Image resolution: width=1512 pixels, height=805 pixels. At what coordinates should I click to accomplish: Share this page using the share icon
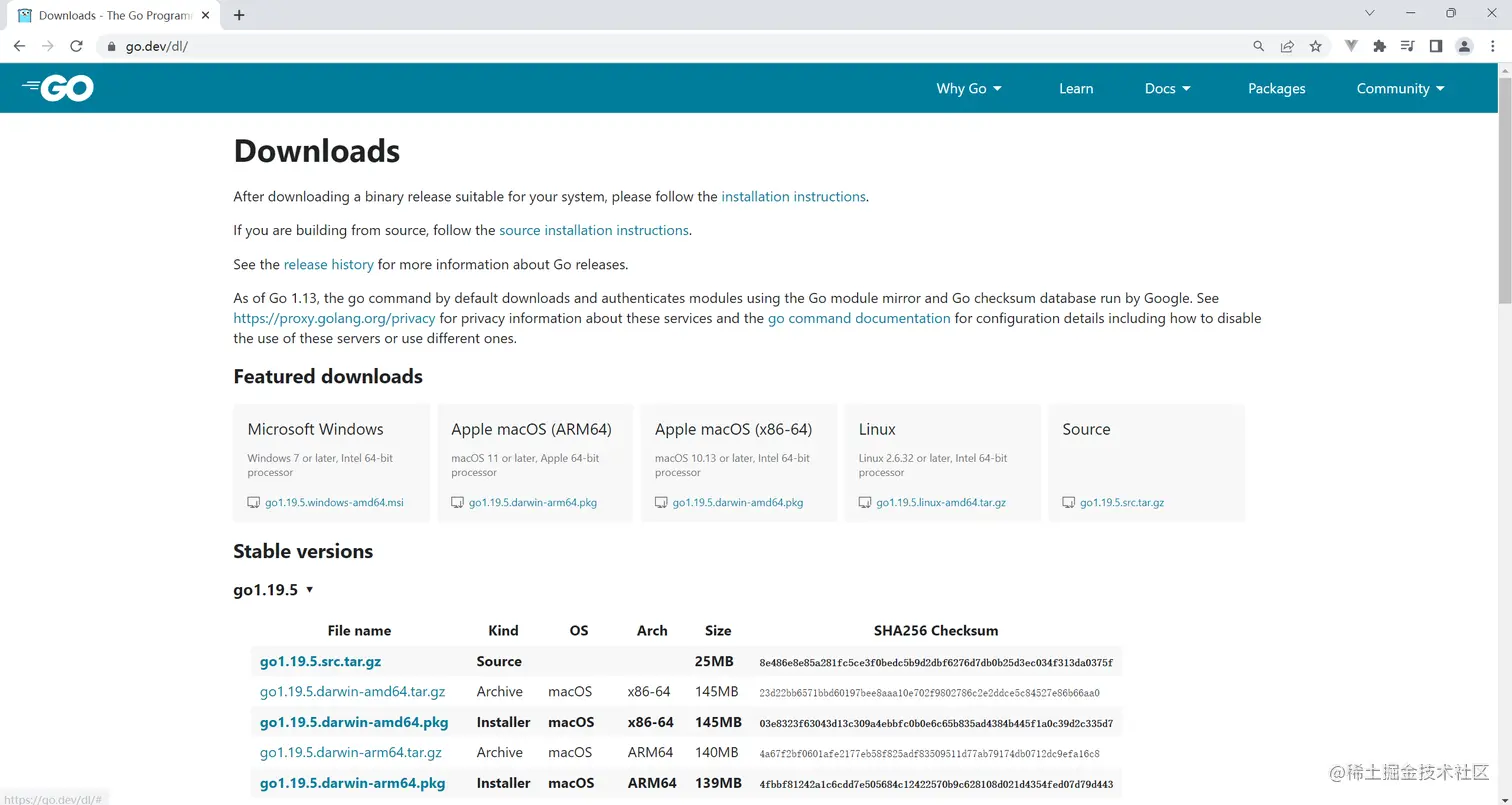click(x=1287, y=46)
